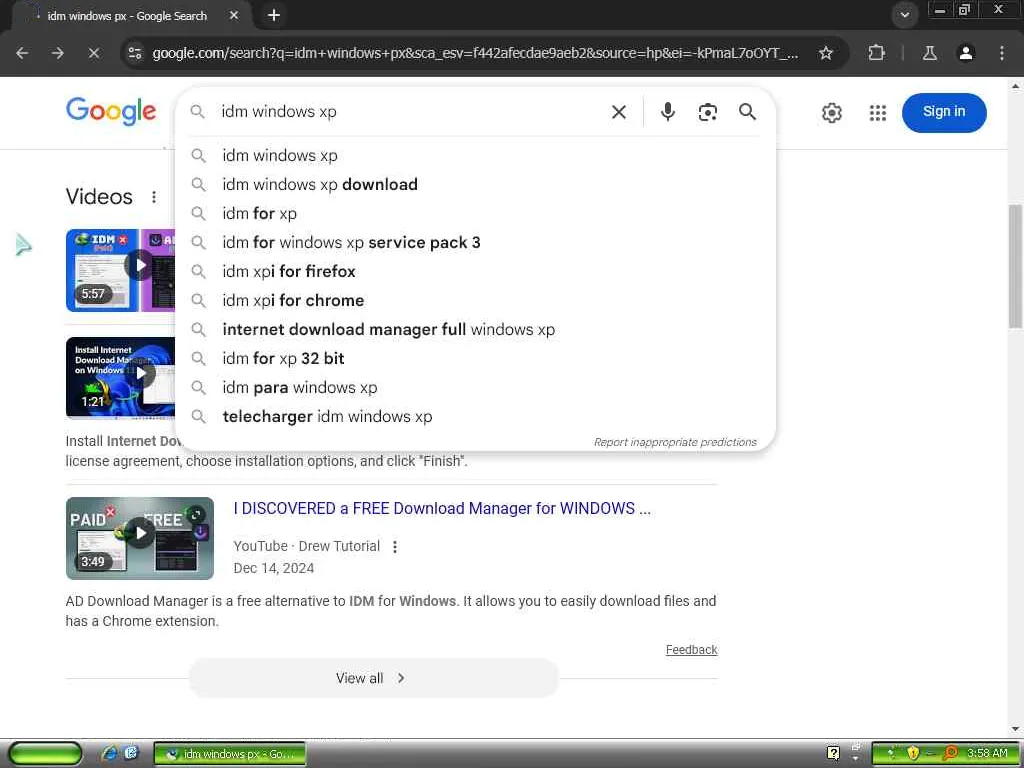This screenshot has height=768, width=1024.
Task: Open 'I DISCOVERED a FREE Download Manager' link
Action: pyautogui.click(x=442, y=508)
